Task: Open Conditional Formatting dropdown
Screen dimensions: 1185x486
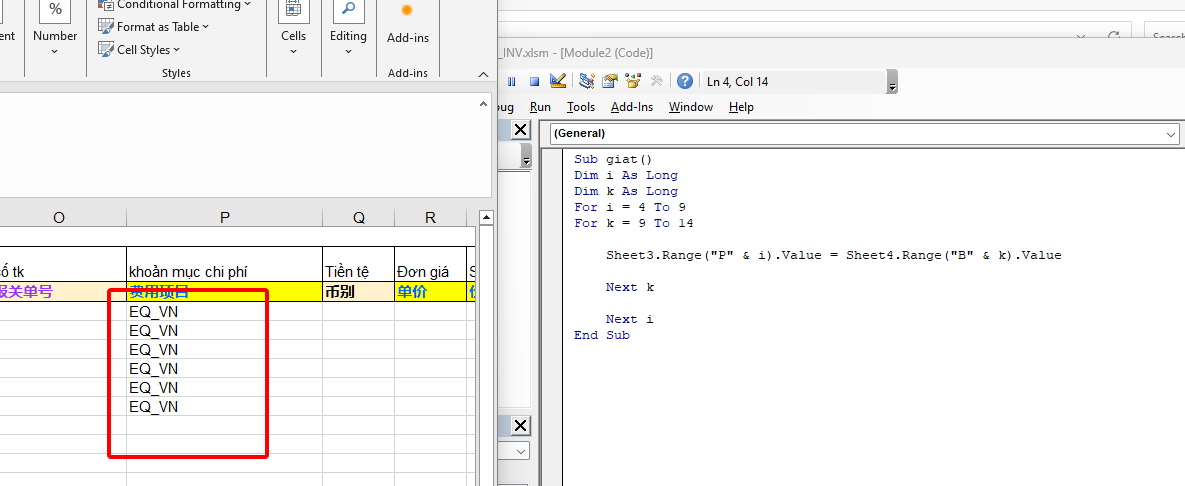Action: 247,5
